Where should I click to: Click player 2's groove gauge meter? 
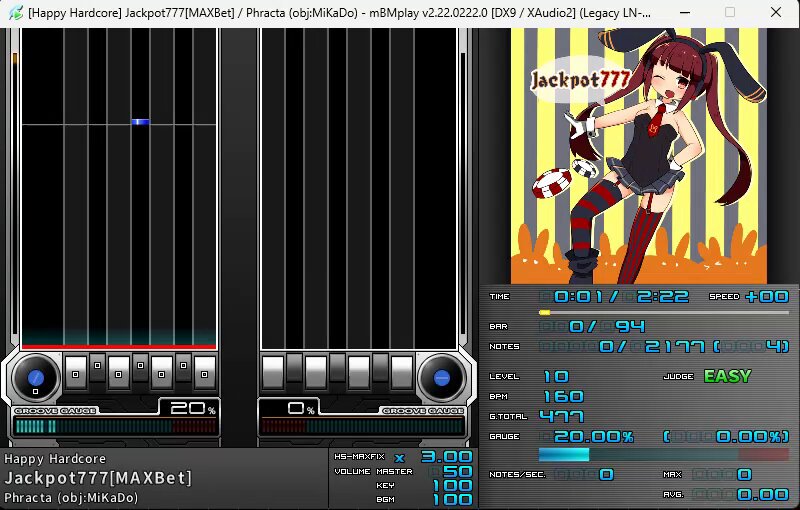(362, 426)
